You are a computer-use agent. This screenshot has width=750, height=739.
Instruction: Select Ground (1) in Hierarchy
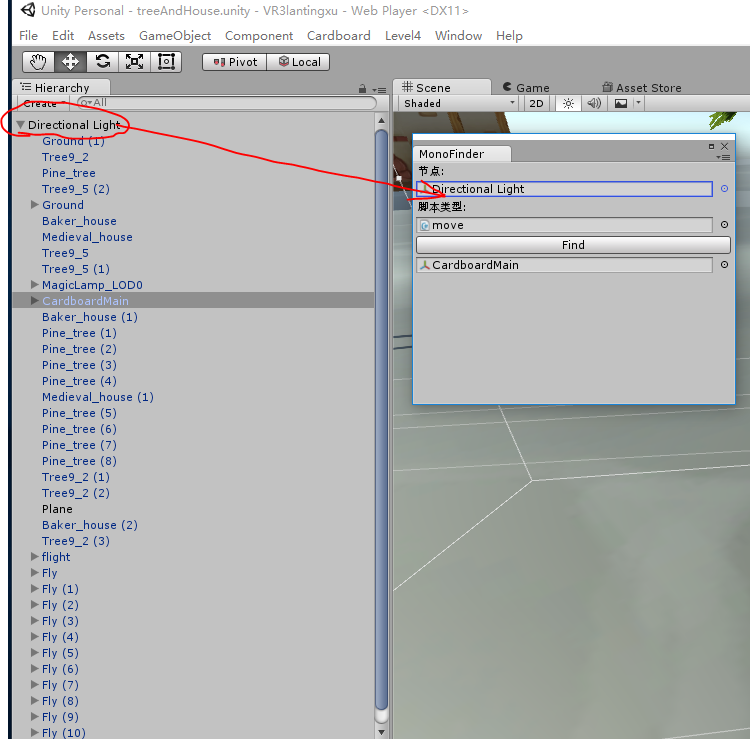pos(73,141)
